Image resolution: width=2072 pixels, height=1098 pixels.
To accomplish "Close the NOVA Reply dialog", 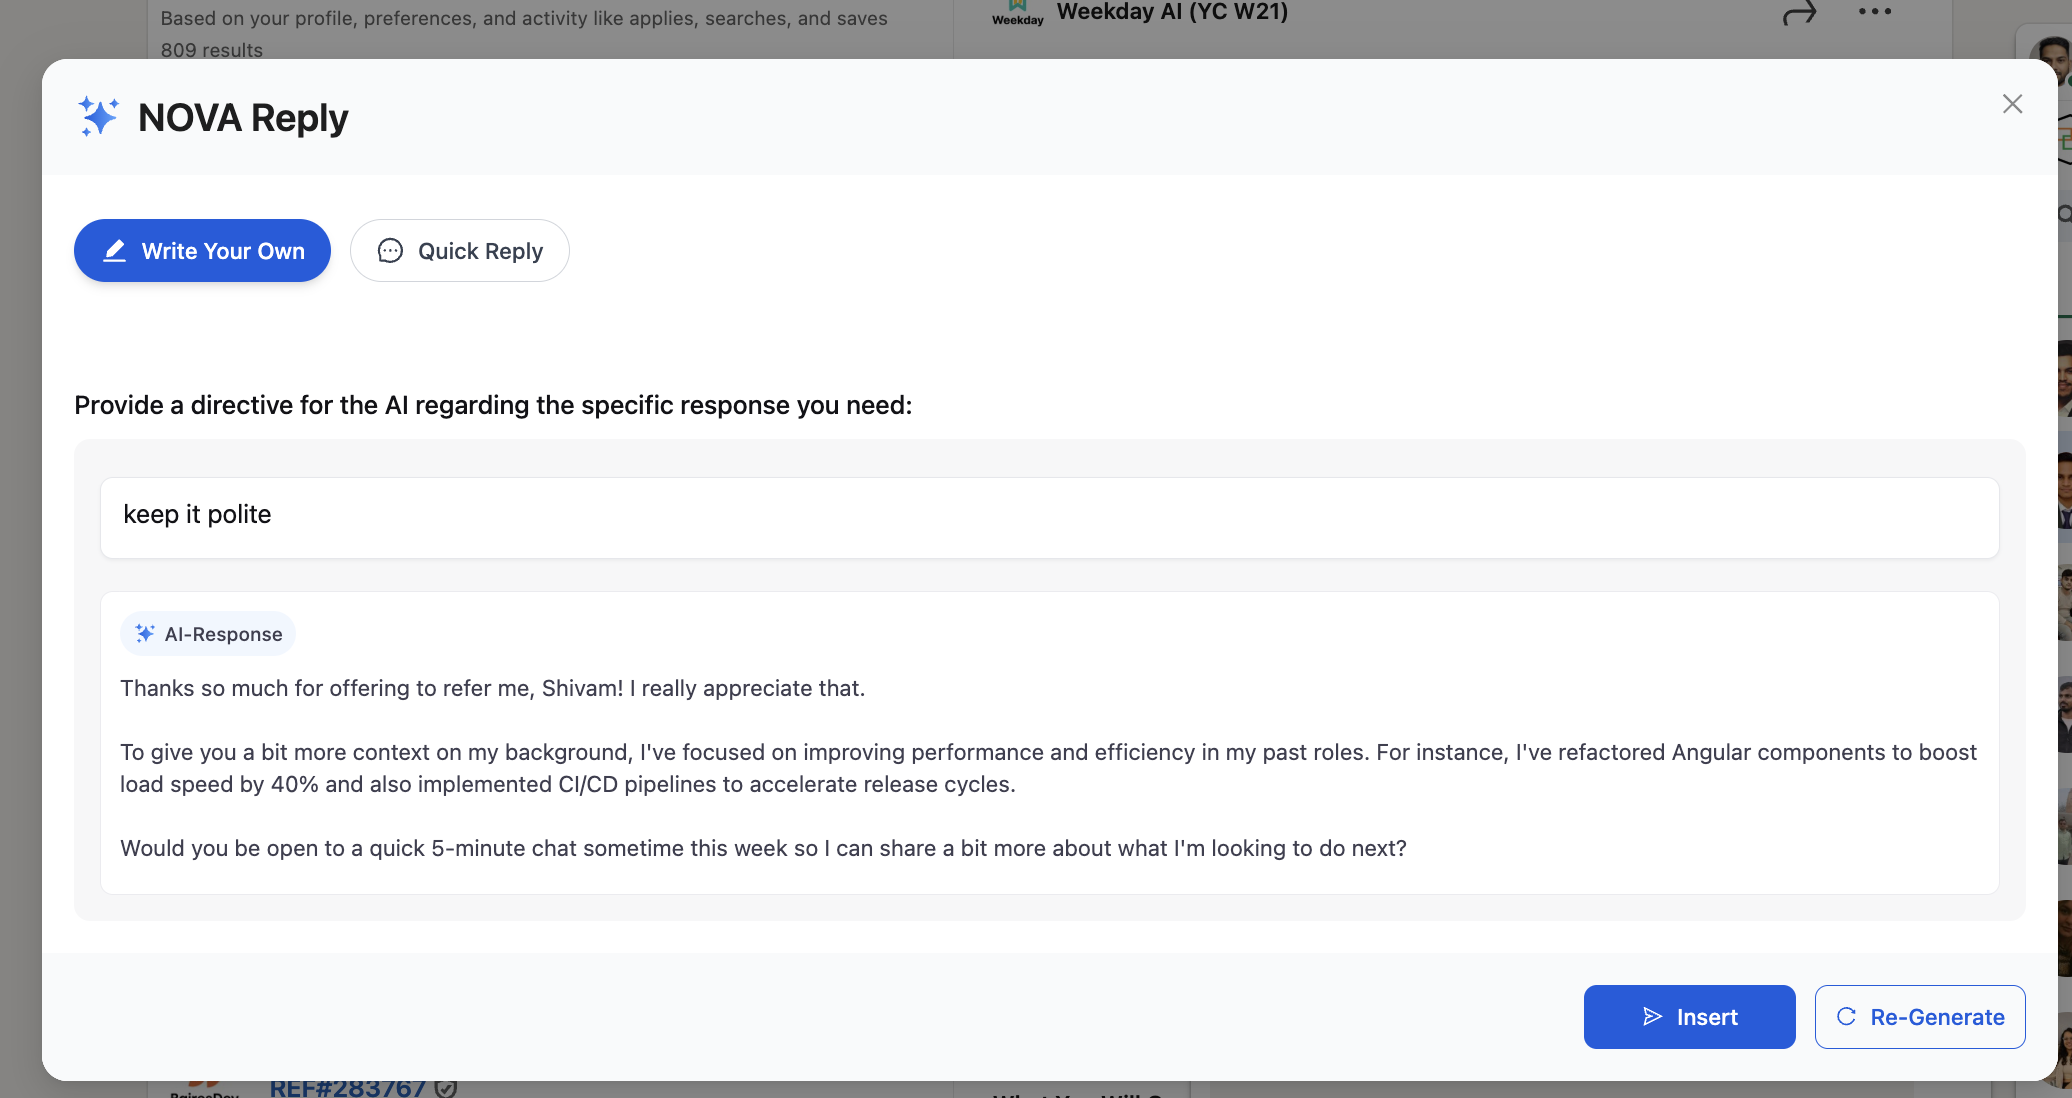I will pos(2012,104).
